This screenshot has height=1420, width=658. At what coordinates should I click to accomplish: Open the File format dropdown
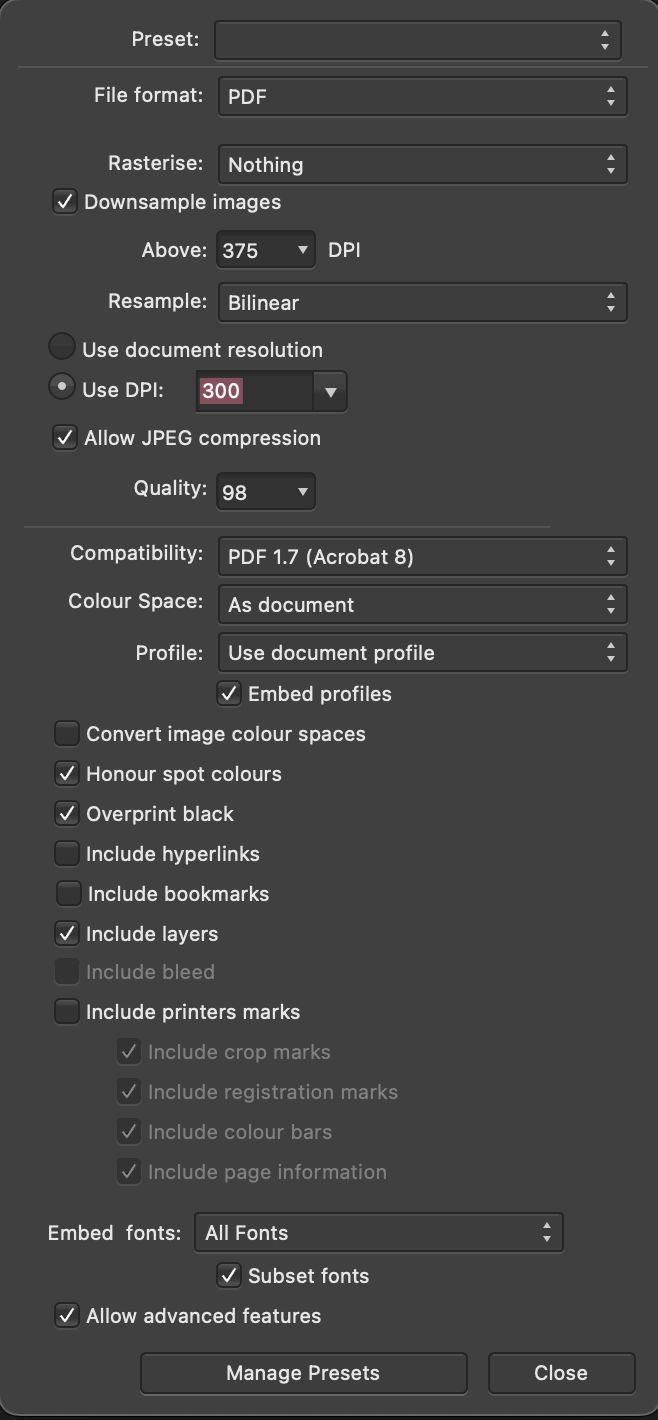coord(422,96)
